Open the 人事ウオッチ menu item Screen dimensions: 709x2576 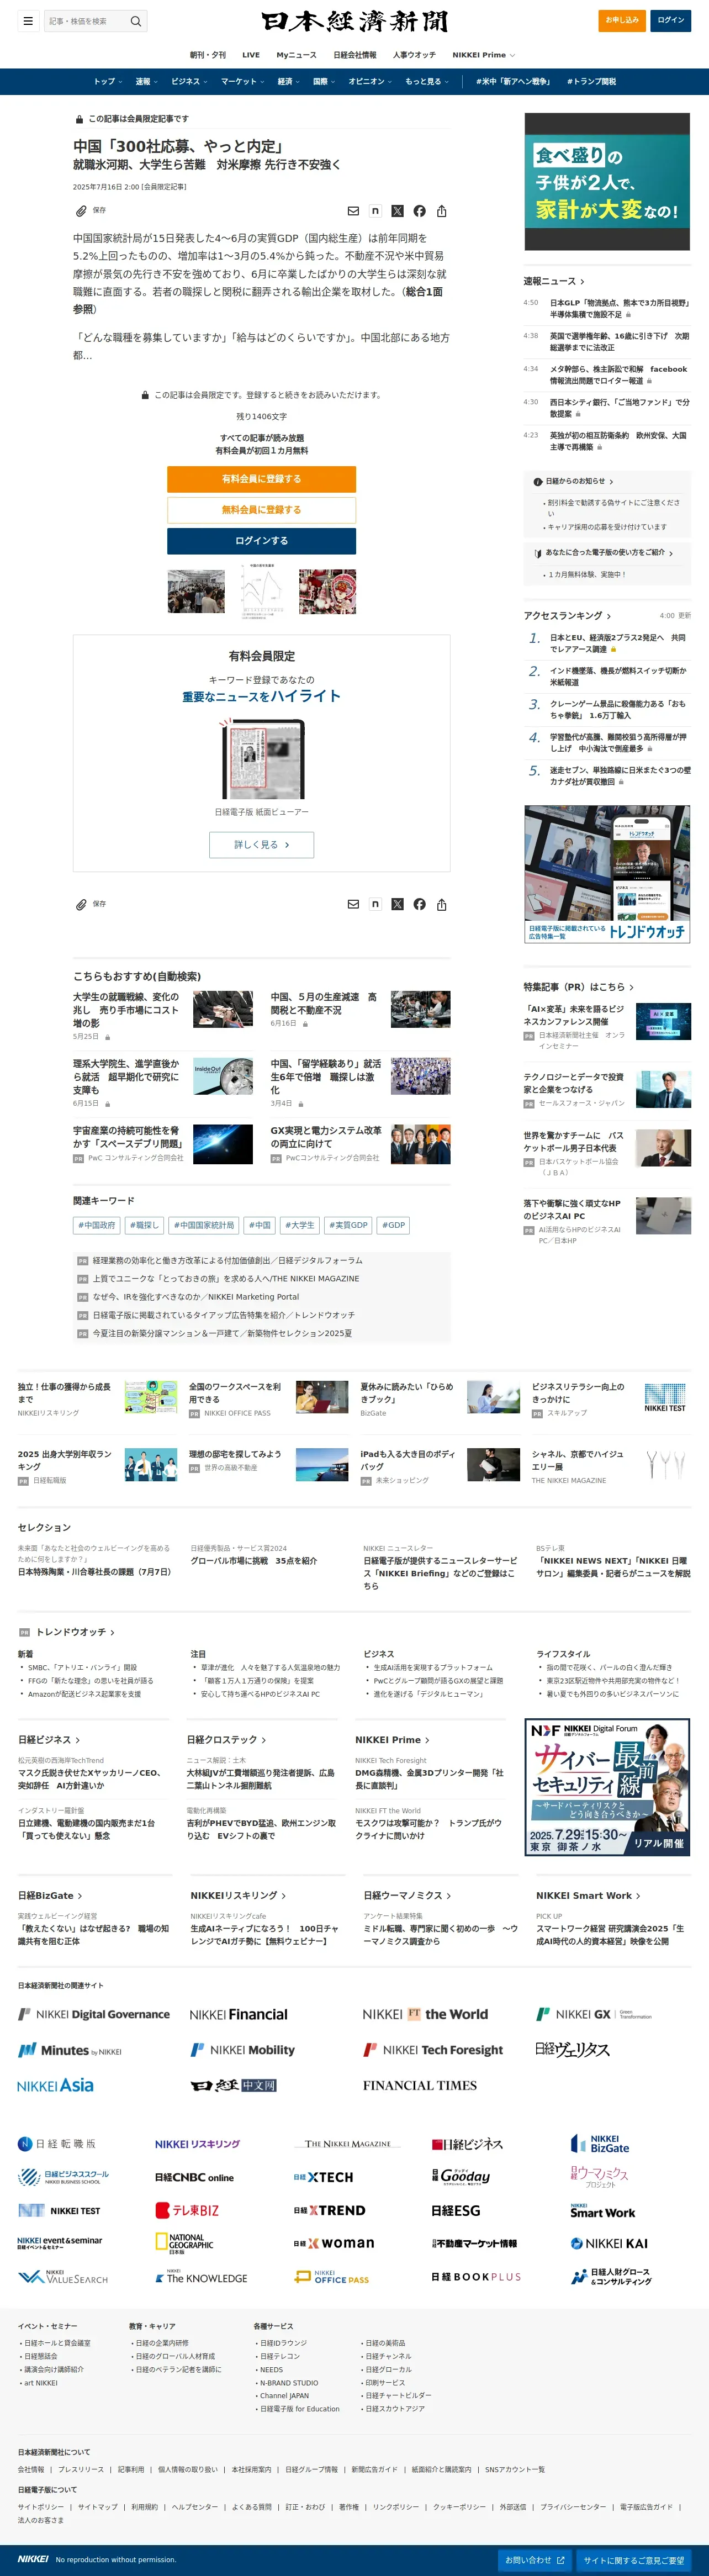coord(414,55)
